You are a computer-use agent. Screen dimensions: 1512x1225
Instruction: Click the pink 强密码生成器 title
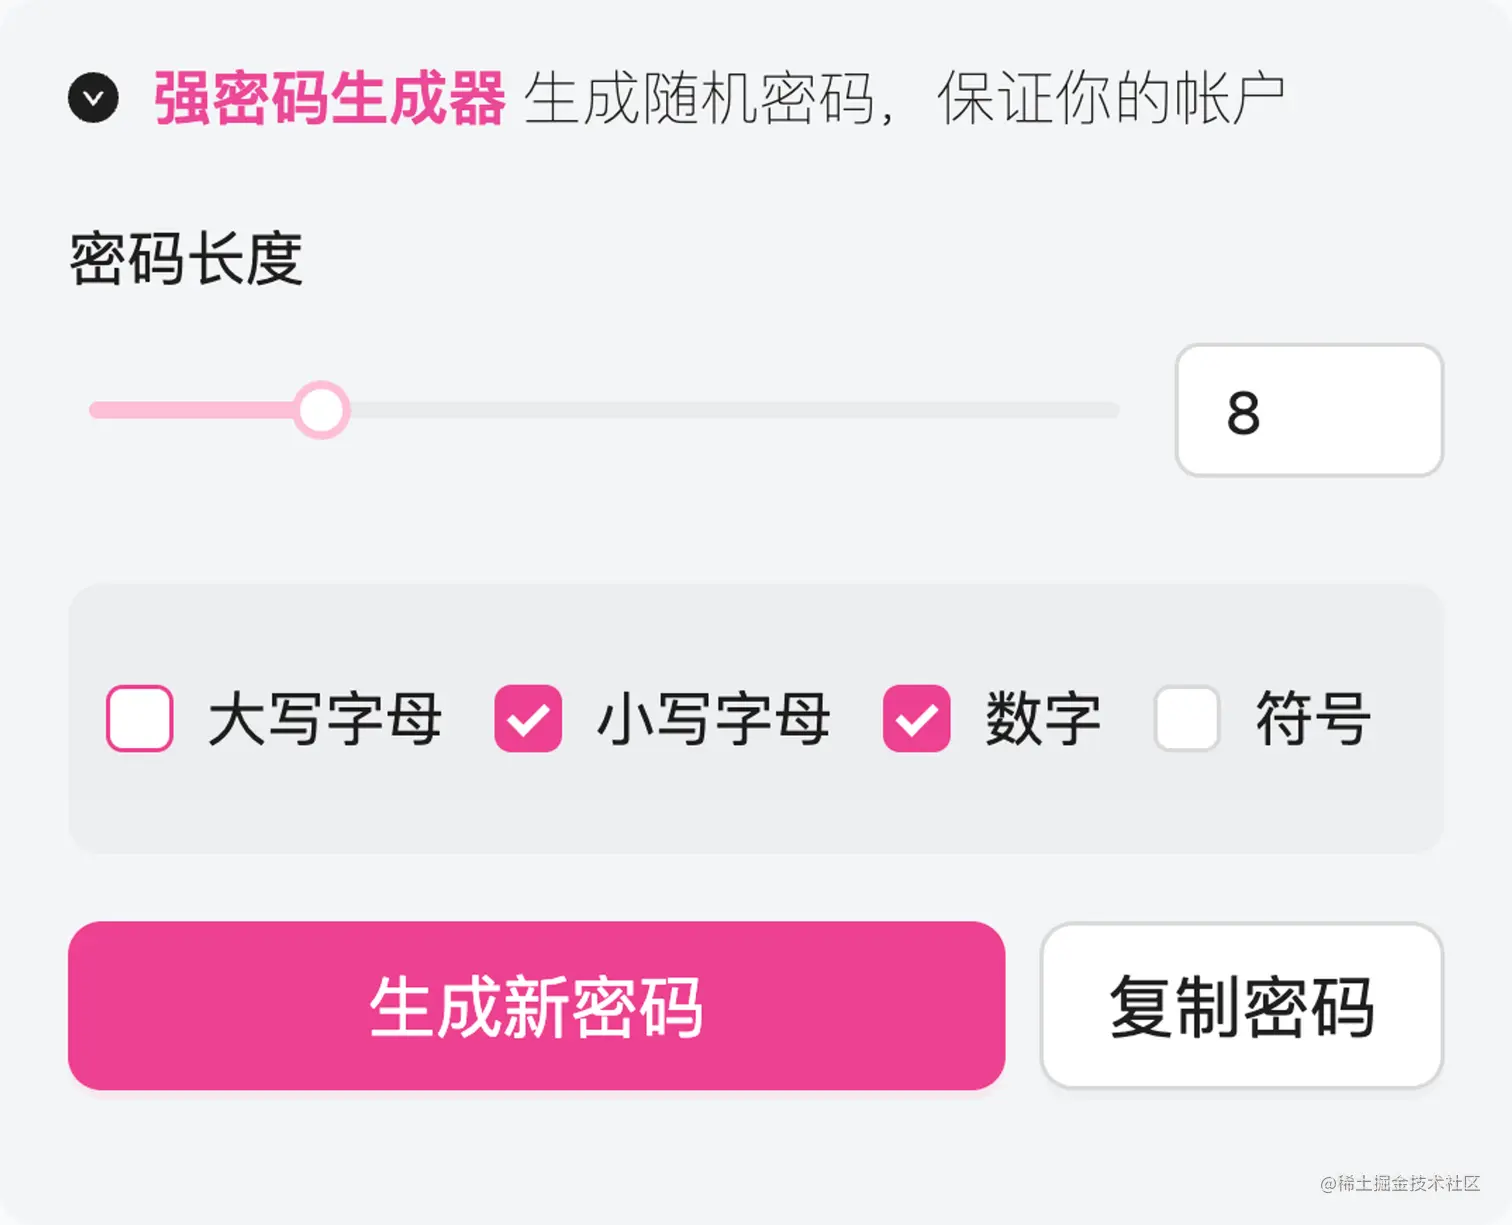329,98
